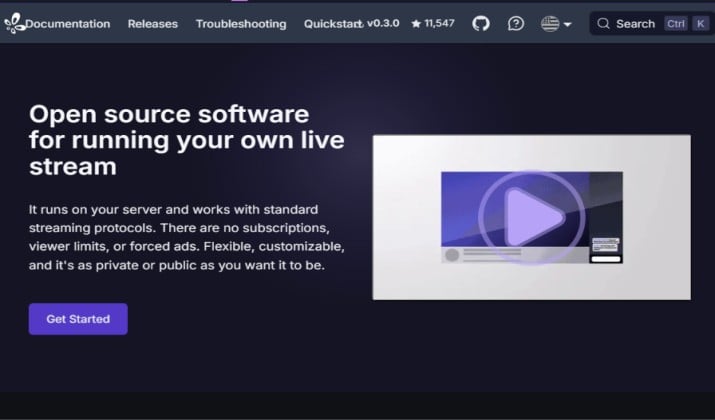715x420 pixels.
Task: Click the search magnifier icon
Action: click(x=603, y=24)
